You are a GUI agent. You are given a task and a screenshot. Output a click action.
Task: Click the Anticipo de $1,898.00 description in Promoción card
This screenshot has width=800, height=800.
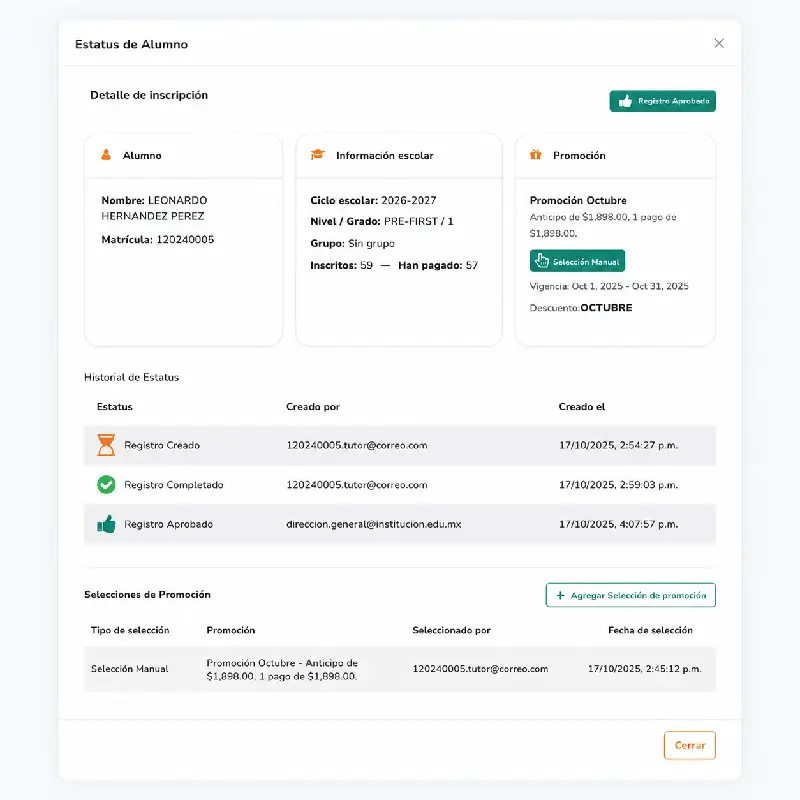pyautogui.click(x=603, y=225)
